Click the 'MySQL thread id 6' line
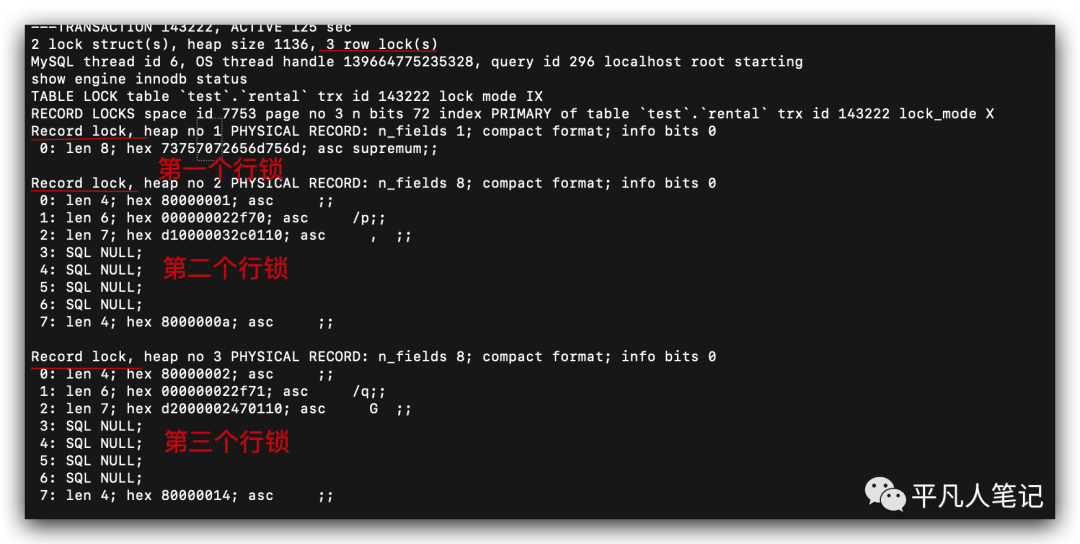The width and height of the screenshot is (1080, 544). click(x=417, y=61)
